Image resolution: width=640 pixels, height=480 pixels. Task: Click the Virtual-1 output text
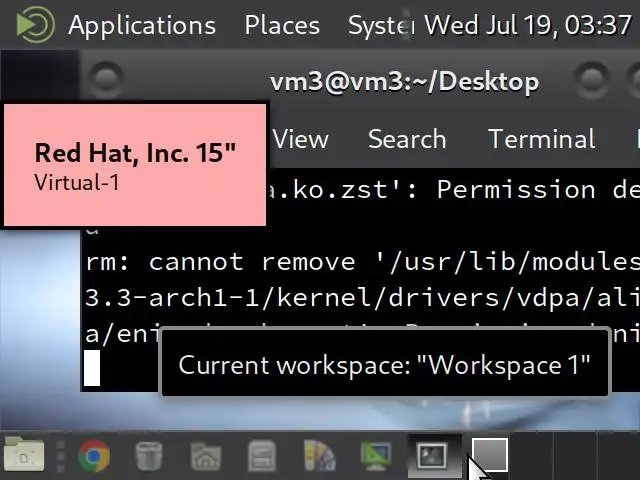click(77, 182)
